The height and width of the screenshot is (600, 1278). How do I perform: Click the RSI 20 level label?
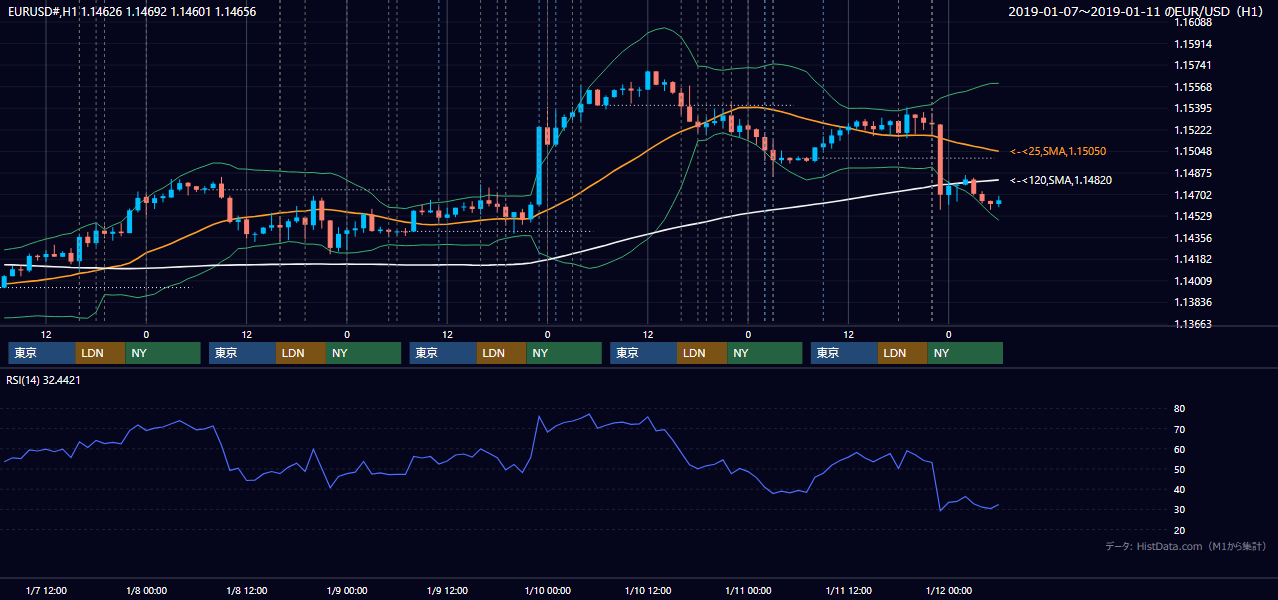click(x=1179, y=530)
